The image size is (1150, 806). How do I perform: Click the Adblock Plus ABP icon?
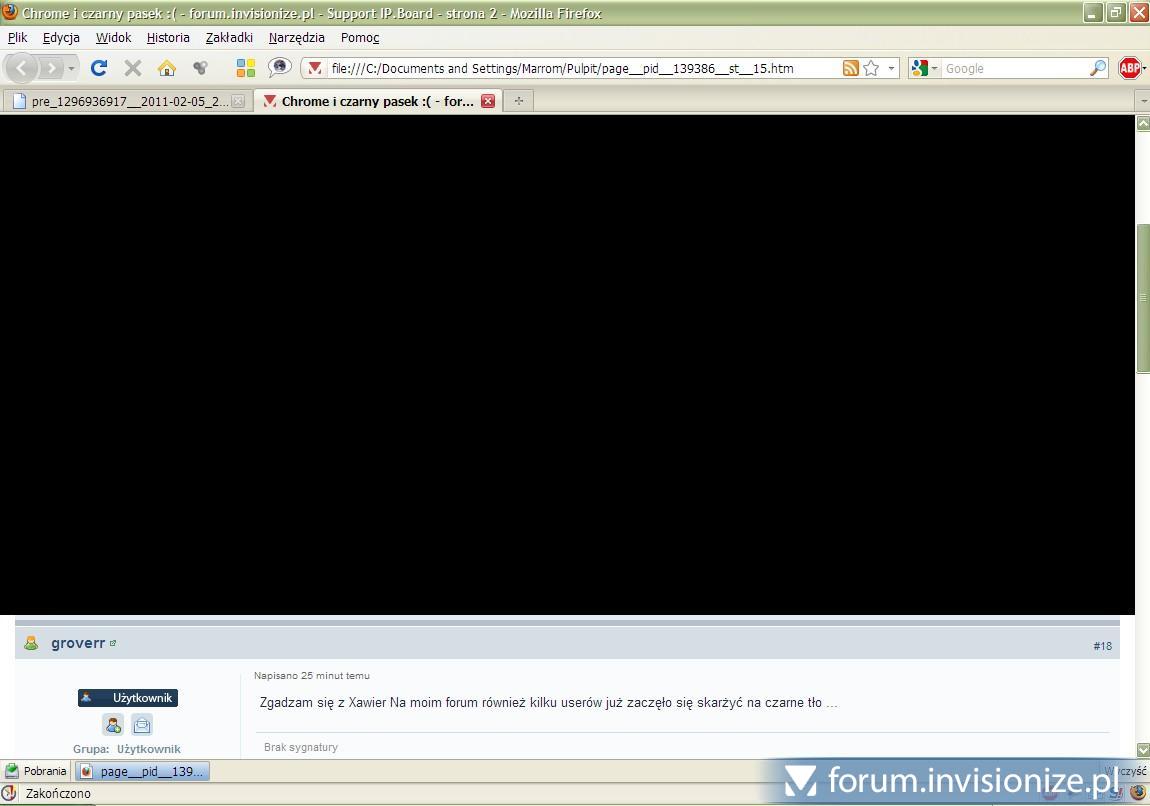click(1130, 68)
